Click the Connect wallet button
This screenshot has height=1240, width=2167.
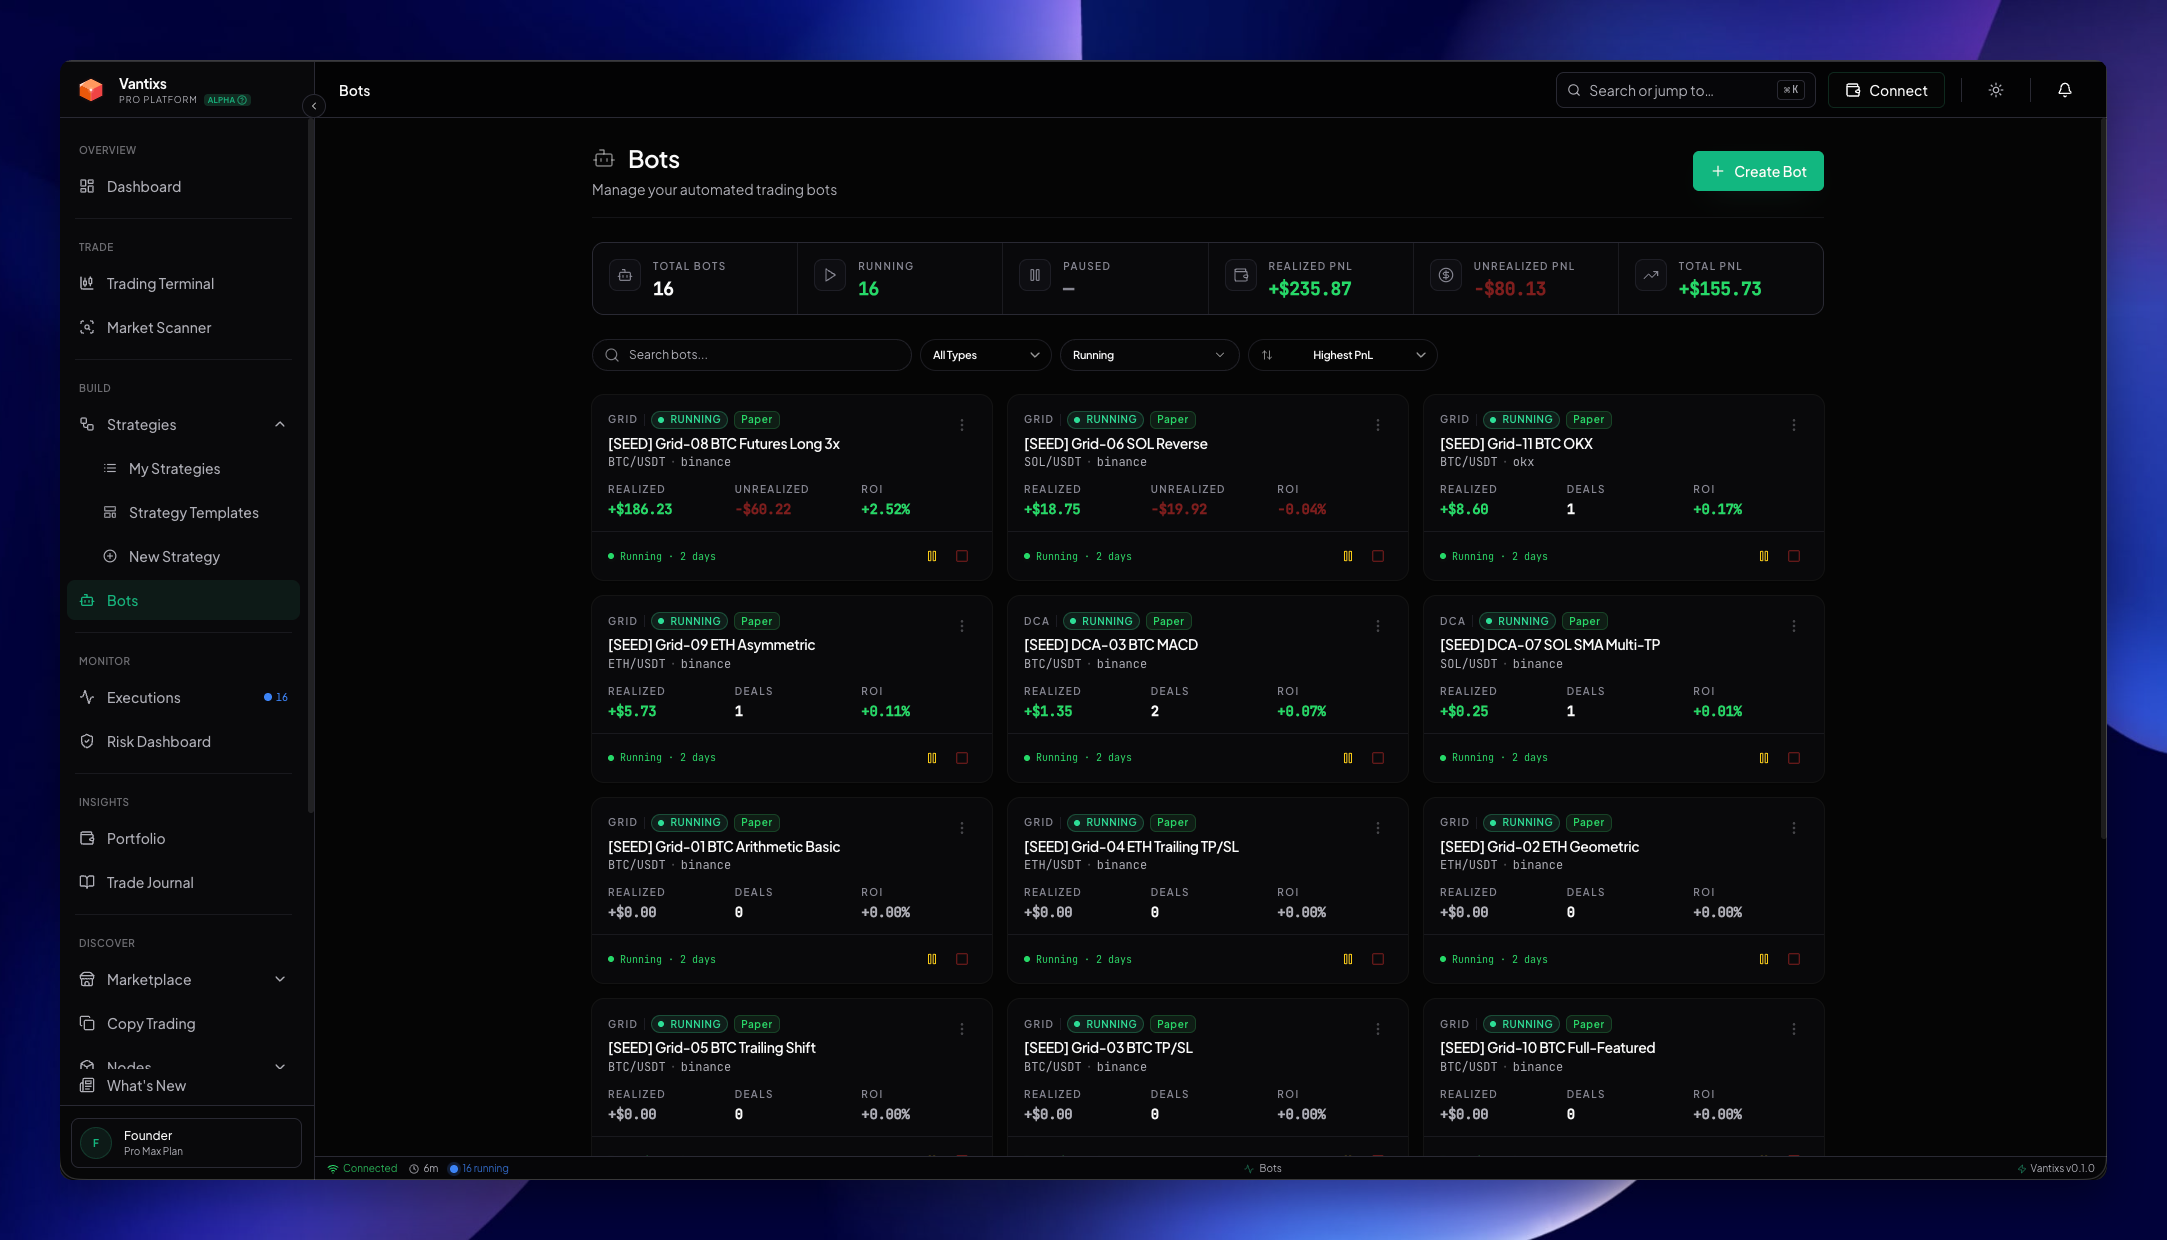click(x=1886, y=90)
